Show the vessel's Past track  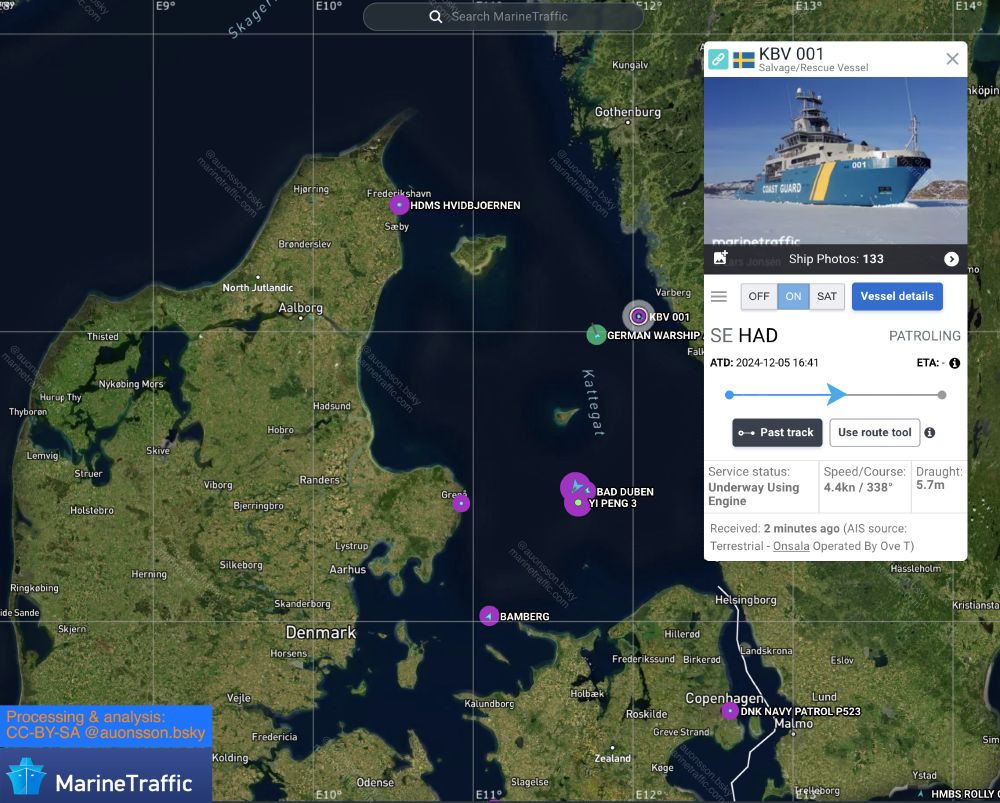pos(777,432)
